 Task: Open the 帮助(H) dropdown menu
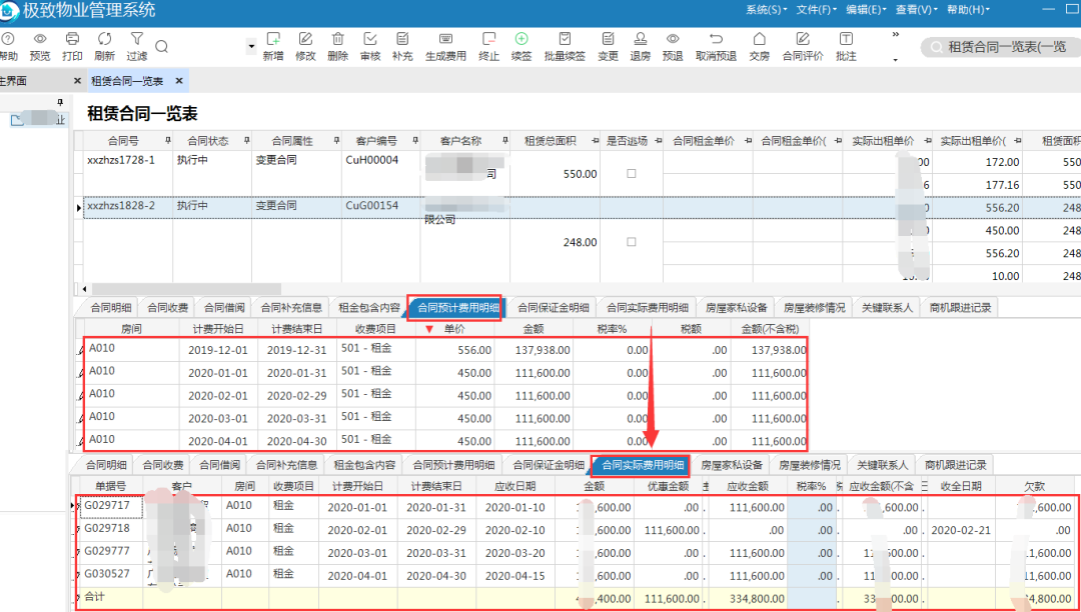pyautogui.click(x=968, y=10)
